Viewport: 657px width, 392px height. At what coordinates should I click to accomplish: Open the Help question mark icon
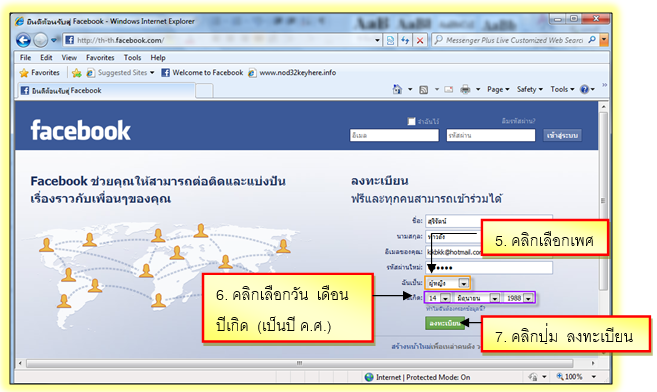pyautogui.click(x=584, y=89)
